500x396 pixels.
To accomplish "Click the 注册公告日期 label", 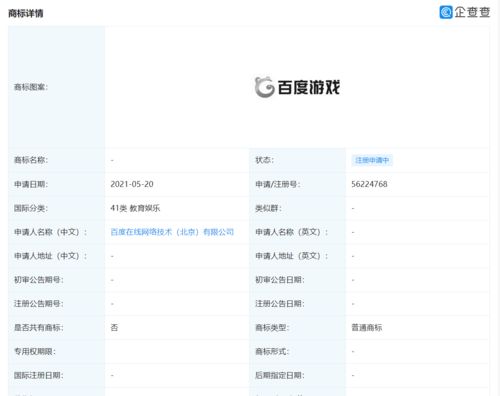I will tap(280, 304).
